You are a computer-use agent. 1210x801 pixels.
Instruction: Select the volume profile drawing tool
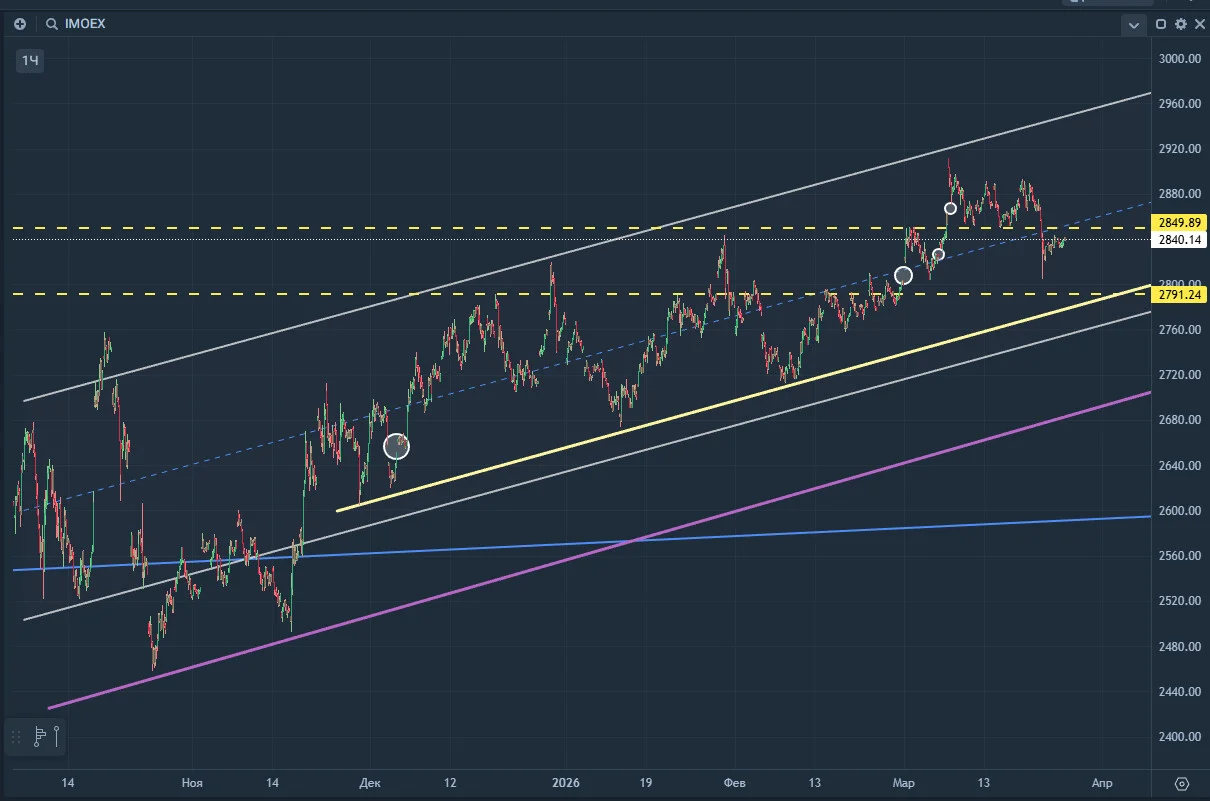[x=39, y=738]
